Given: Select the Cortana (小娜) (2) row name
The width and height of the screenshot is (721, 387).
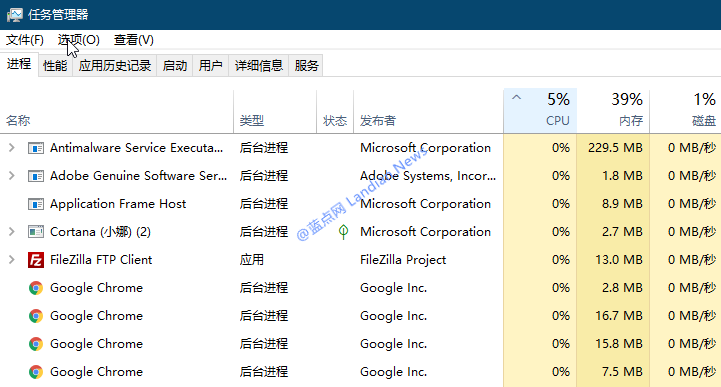Looking at the screenshot, I should click(x=100, y=232).
